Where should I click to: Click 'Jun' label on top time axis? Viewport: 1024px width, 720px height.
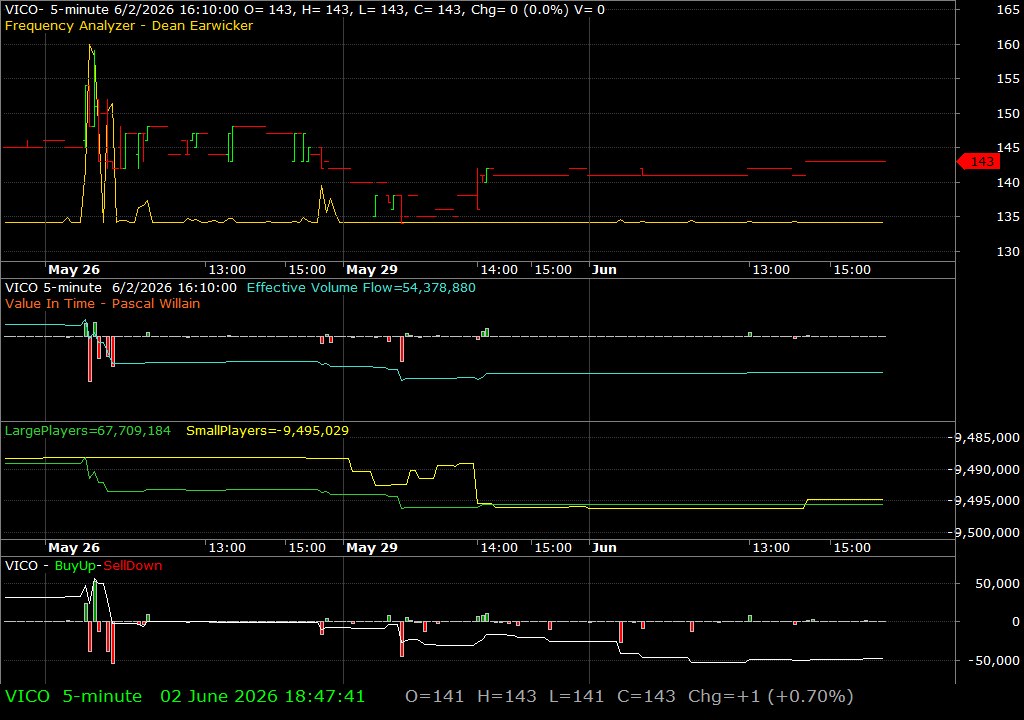[604, 270]
